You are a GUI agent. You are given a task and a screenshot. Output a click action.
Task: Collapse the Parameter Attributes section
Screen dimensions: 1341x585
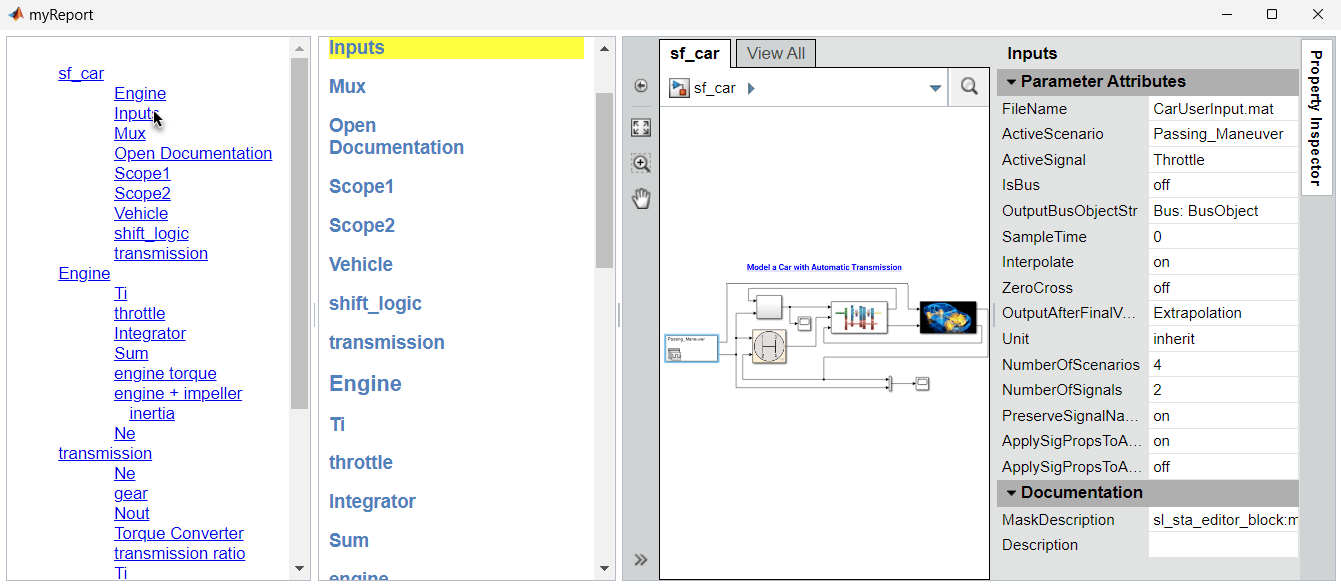[x=1011, y=82]
